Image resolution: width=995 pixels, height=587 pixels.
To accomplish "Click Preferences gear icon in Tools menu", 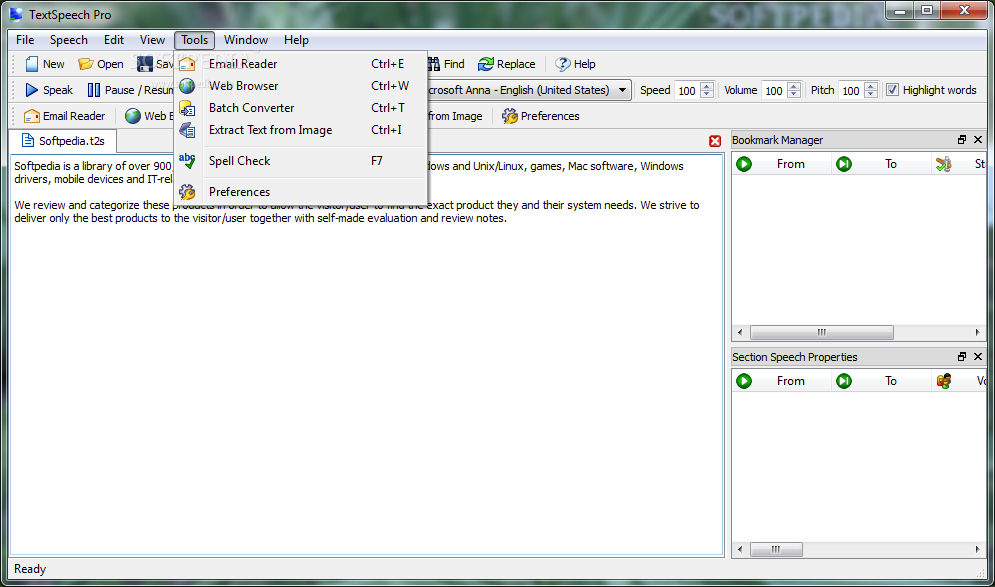I will click(187, 192).
